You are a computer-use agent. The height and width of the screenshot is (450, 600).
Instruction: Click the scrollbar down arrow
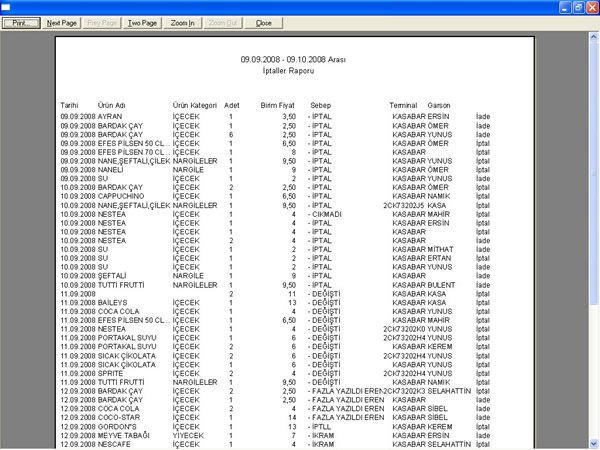[593, 443]
